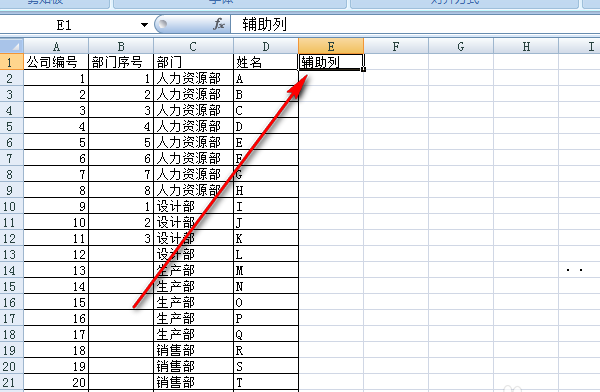
Task: Click the formula bar containing 辅助列
Action: coord(415,25)
